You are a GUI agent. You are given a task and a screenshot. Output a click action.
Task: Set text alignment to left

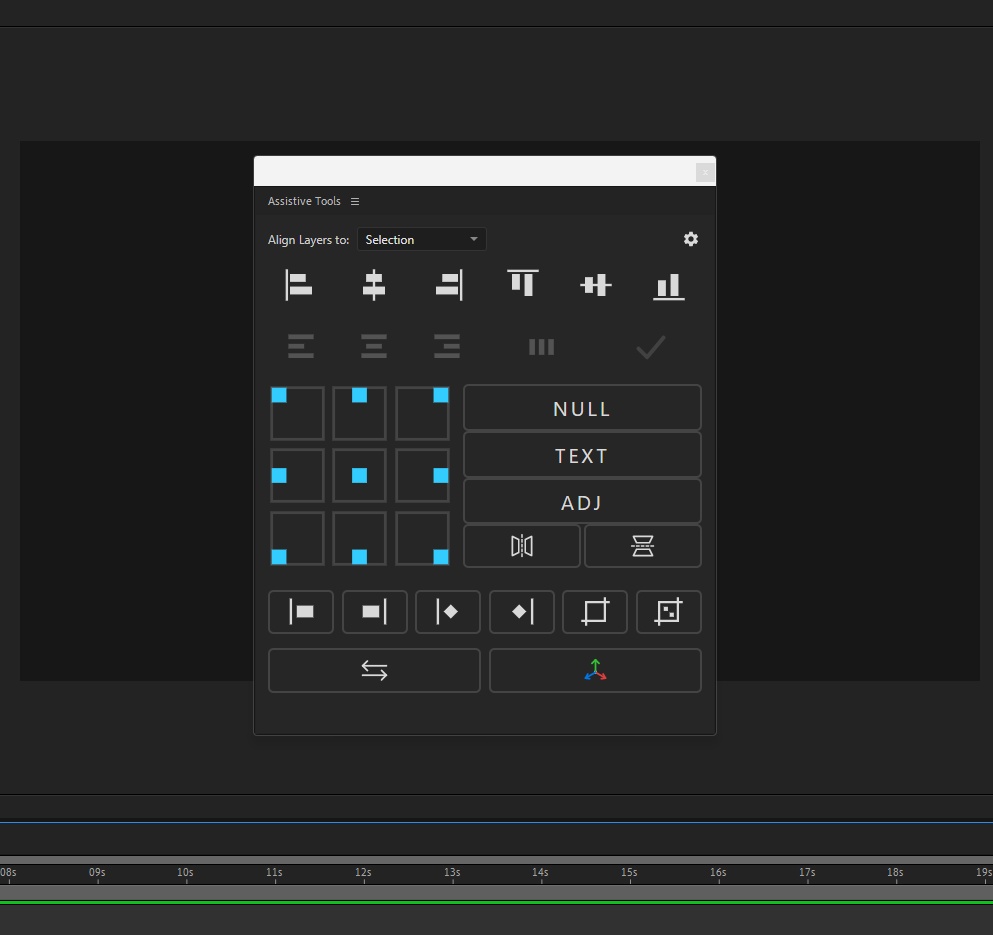coord(301,347)
